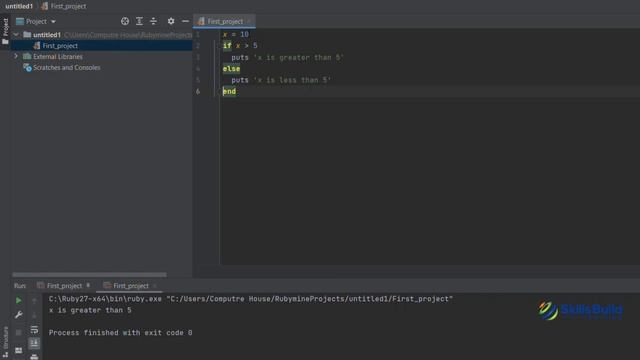Click untitled1 in navigation breadcrumb

coord(19,6)
